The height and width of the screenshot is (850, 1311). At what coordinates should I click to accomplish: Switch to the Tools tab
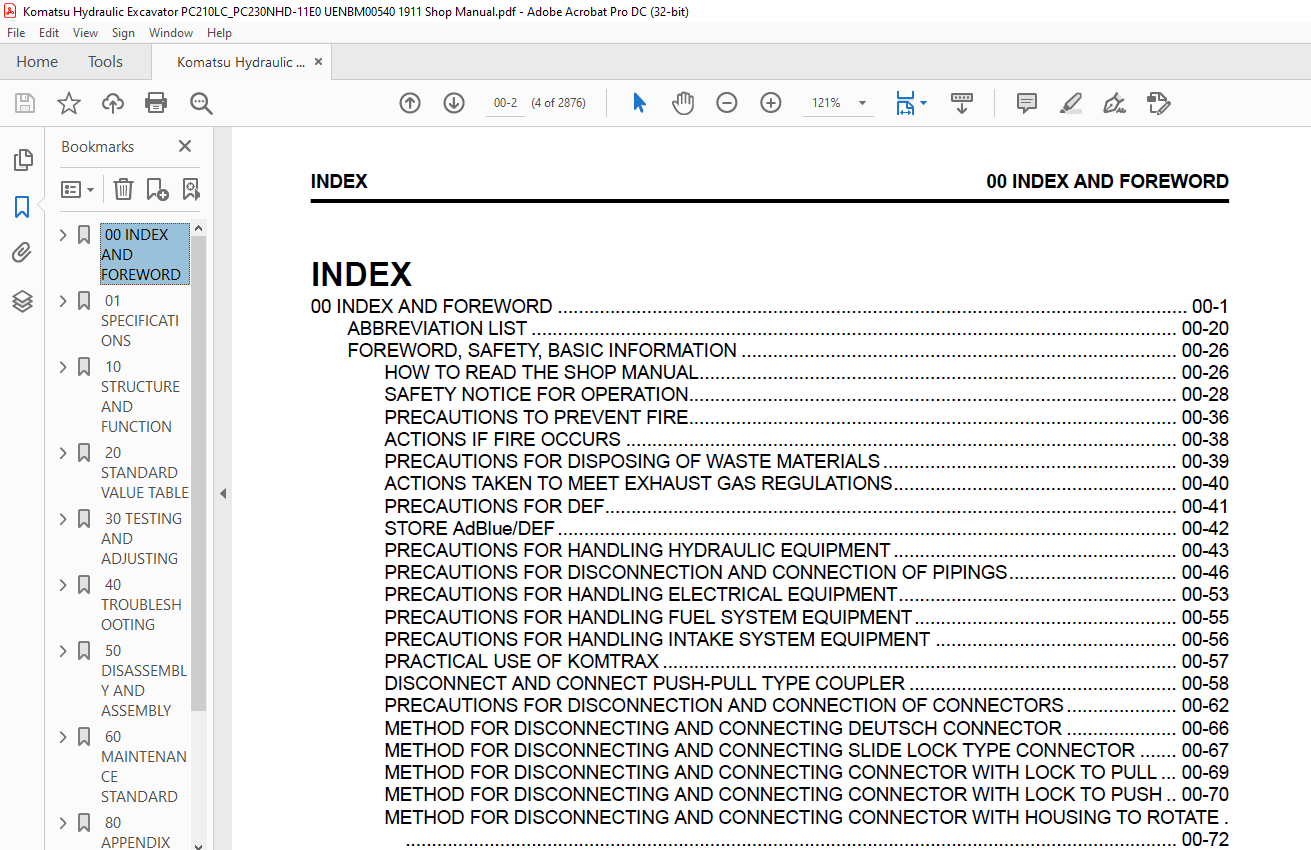click(x=105, y=62)
